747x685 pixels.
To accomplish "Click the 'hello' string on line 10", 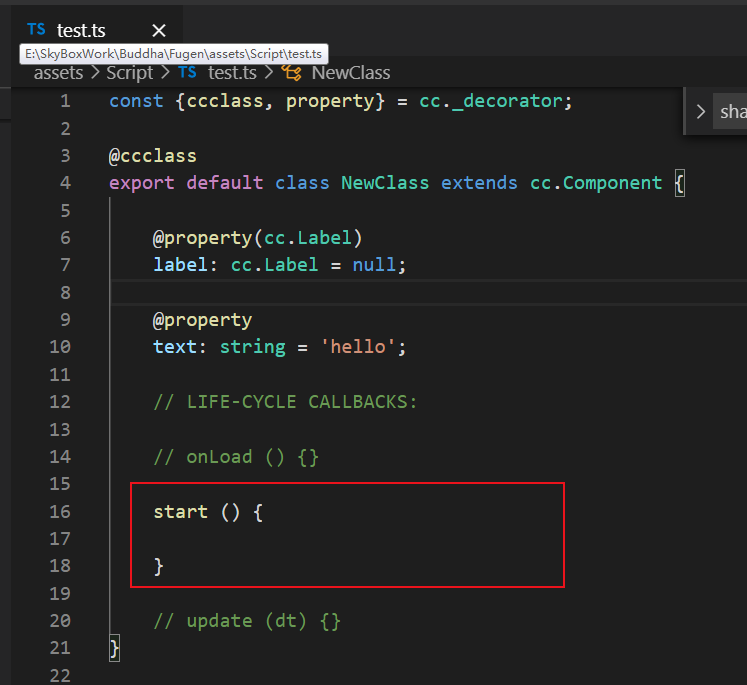I will point(358,347).
